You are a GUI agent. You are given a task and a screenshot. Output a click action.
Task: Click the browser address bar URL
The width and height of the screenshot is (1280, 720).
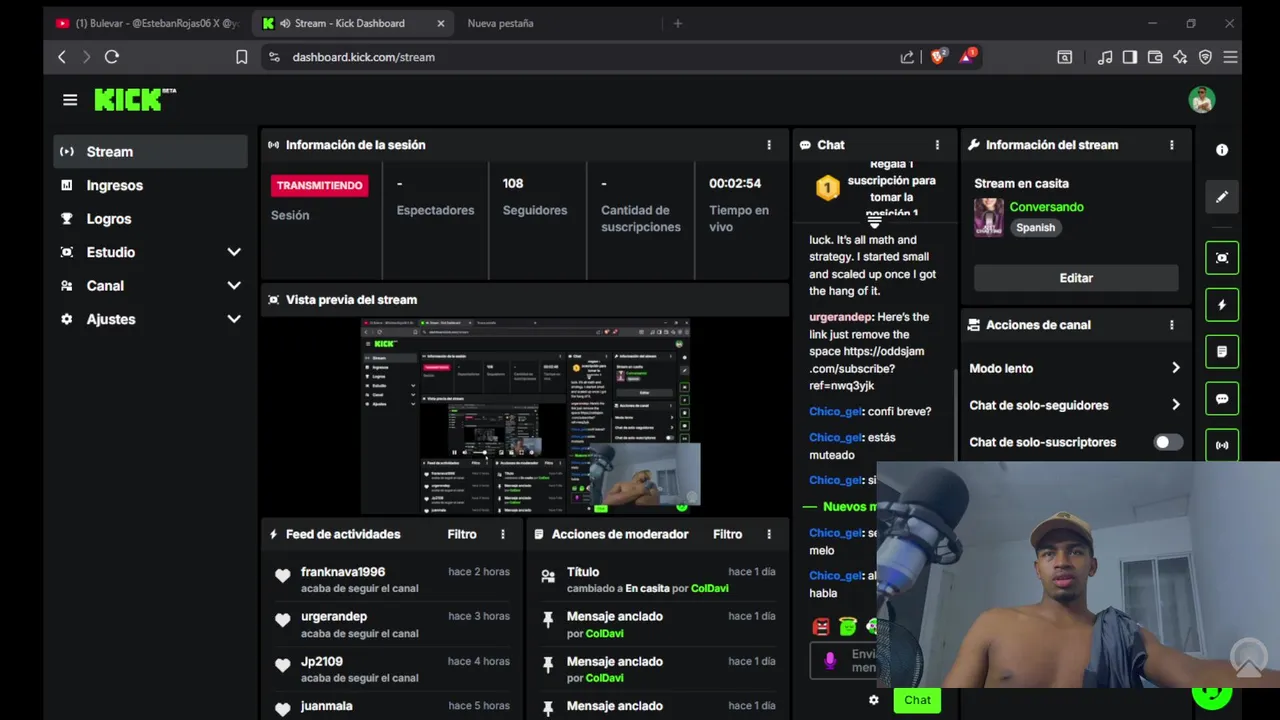click(363, 57)
